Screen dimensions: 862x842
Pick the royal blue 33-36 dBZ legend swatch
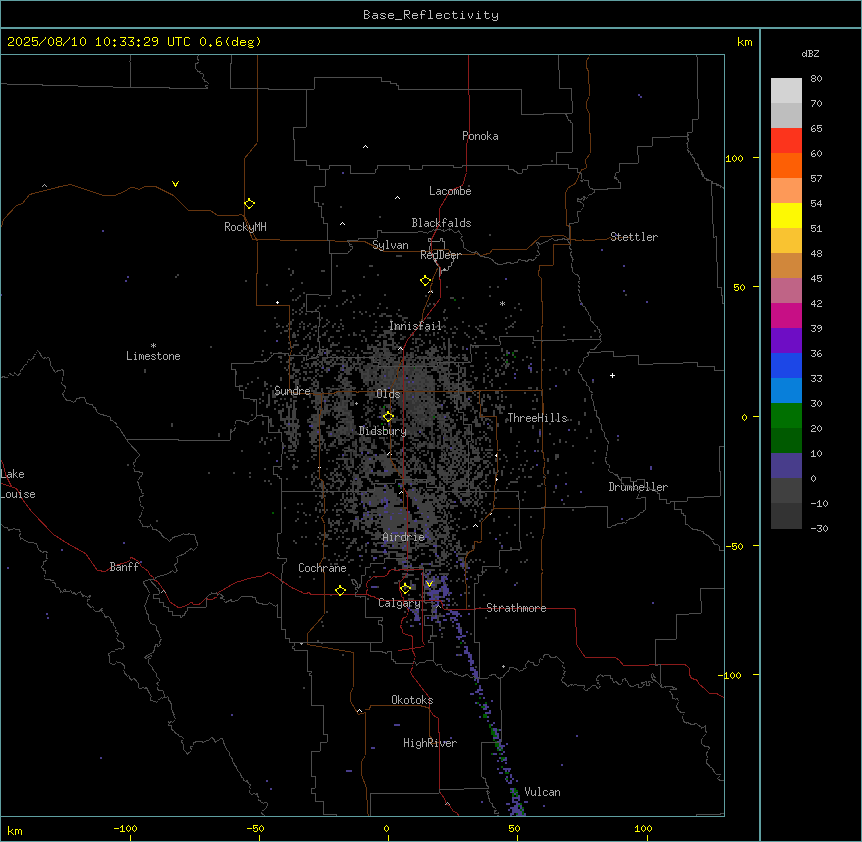pos(786,365)
